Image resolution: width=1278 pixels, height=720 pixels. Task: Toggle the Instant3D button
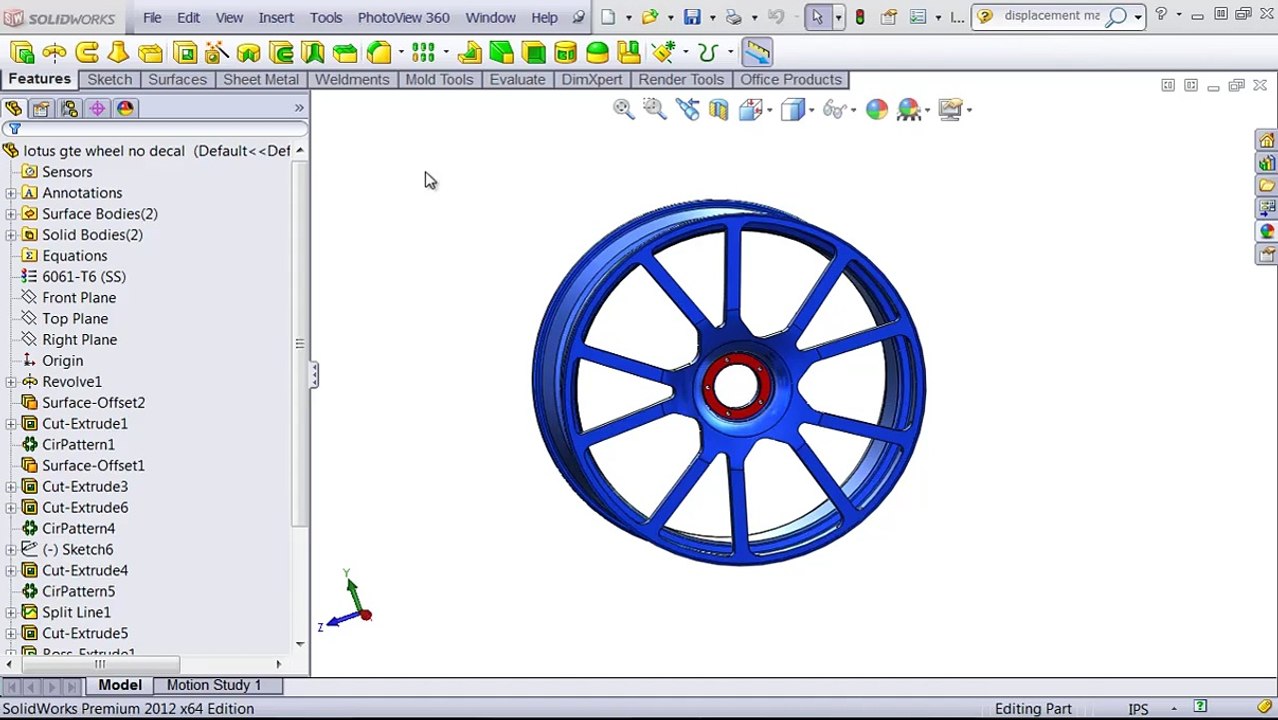(757, 52)
